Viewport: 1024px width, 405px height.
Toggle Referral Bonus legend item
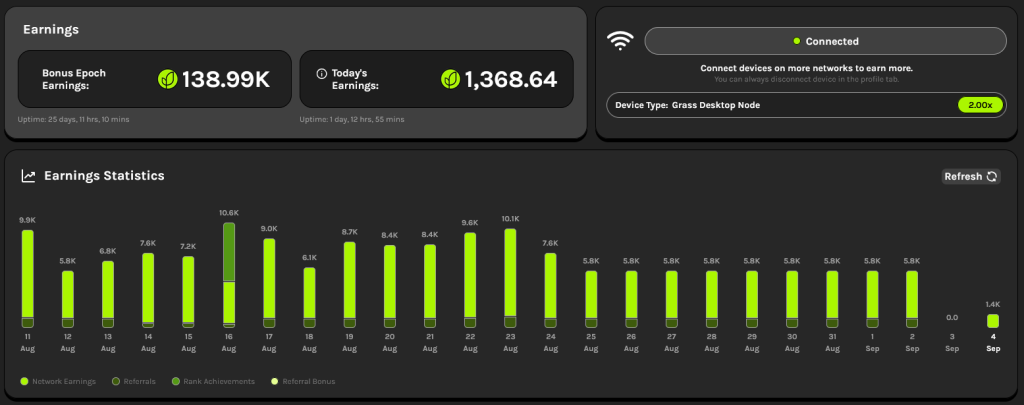[x=303, y=381]
